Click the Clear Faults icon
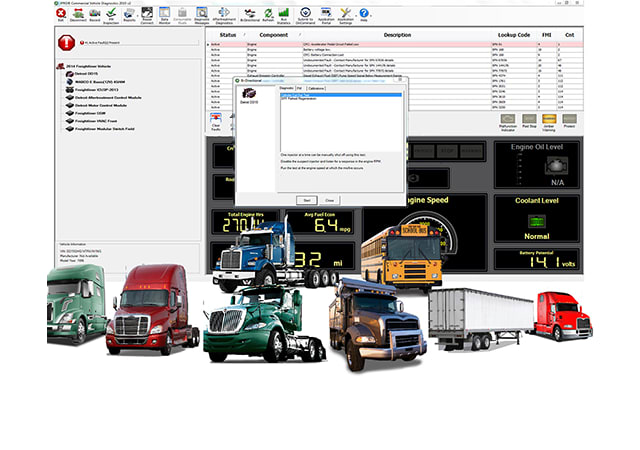Image resolution: width=640 pixels, height=450 pixels. [x=216, y=122]
